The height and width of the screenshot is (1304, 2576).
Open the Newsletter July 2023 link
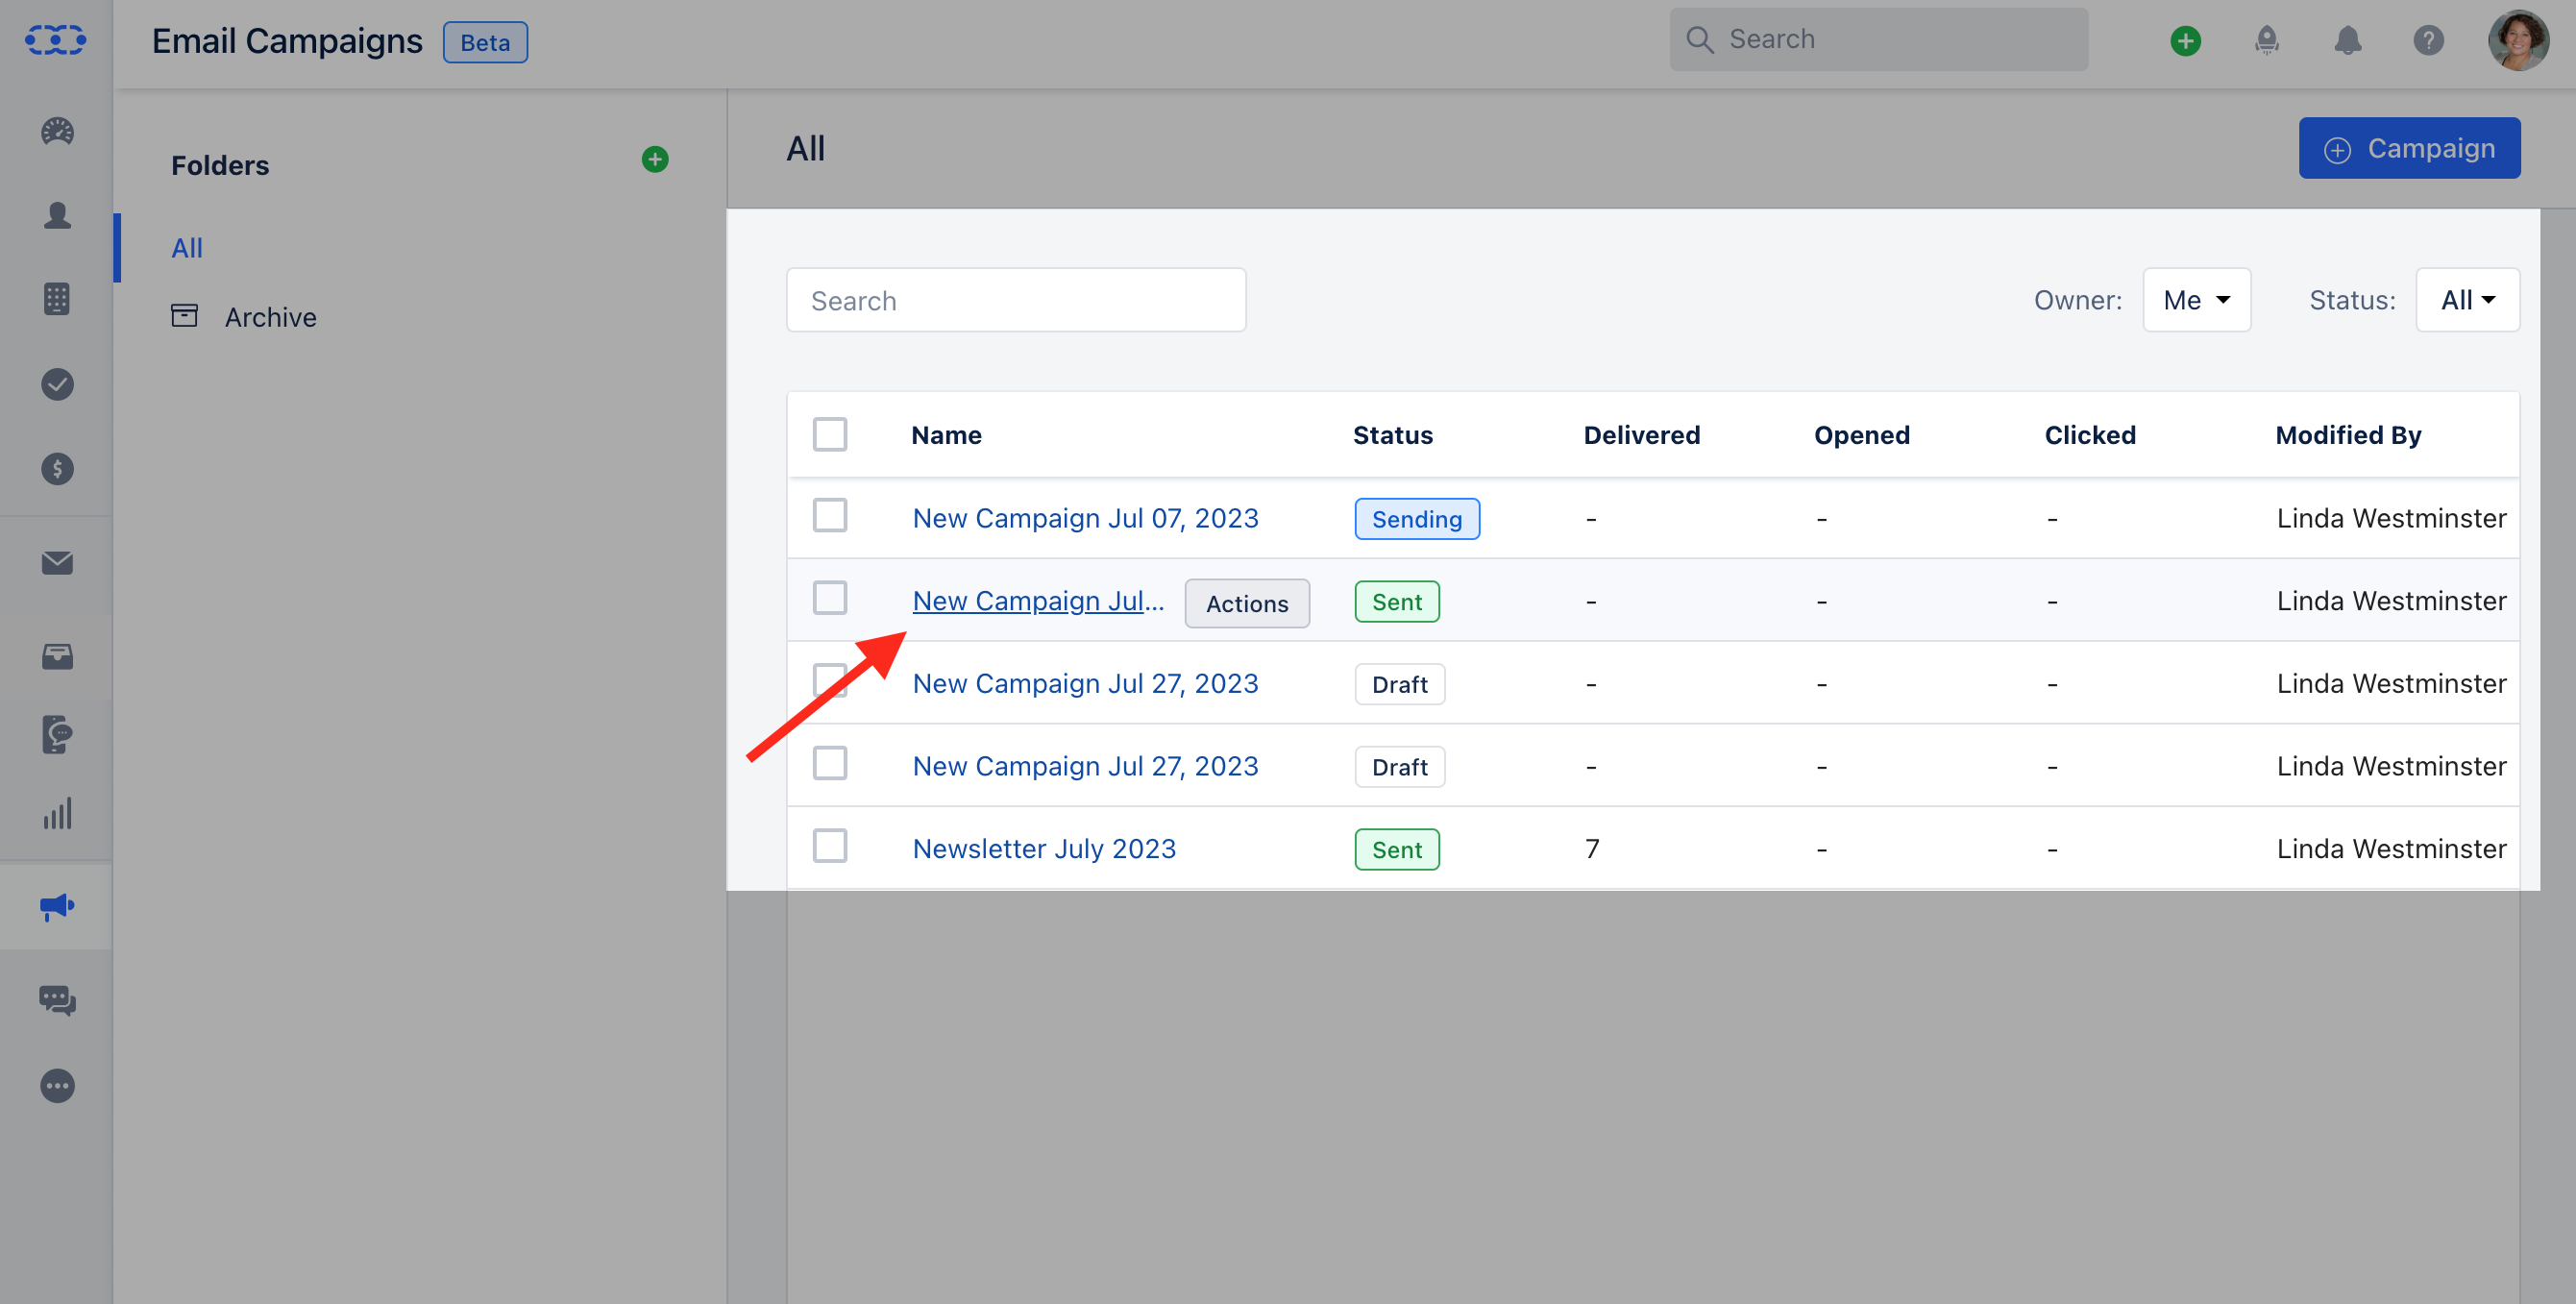[x=1044, y=848]
